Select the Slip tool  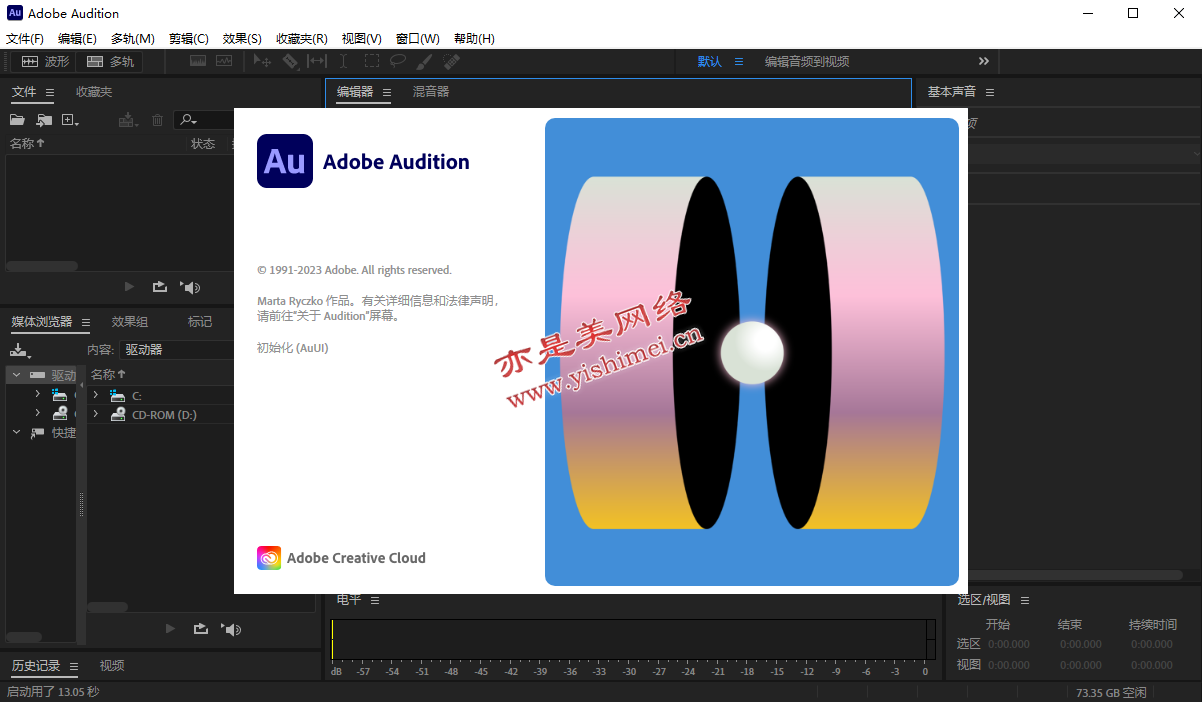click(x=316, y=61)
